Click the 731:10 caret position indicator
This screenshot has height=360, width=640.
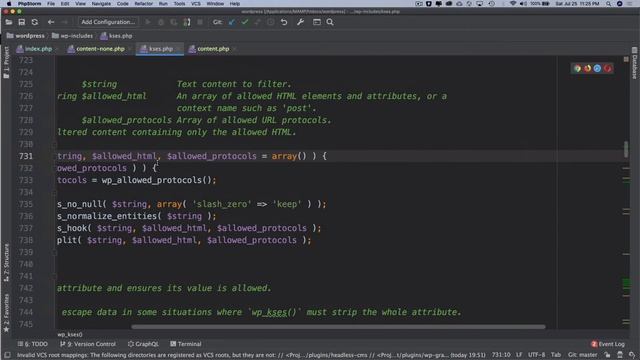click(501, 355)
